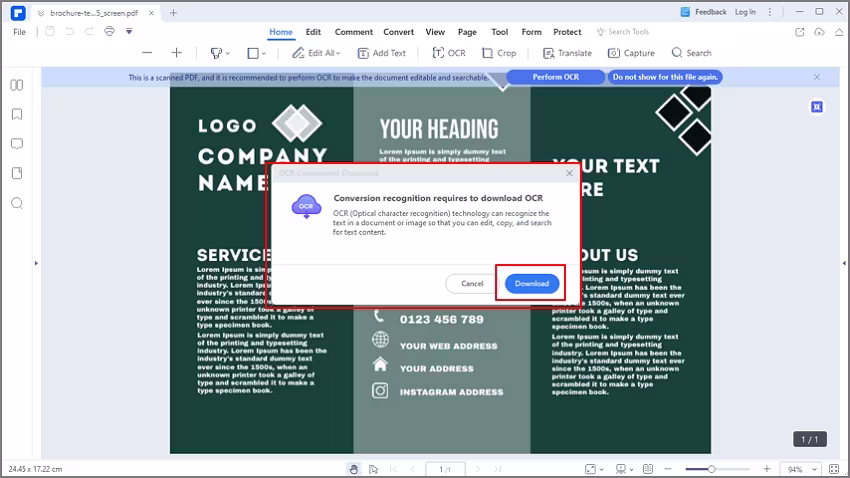Open the sidebar search panel
850x478 pixels.
click(17, 203)
